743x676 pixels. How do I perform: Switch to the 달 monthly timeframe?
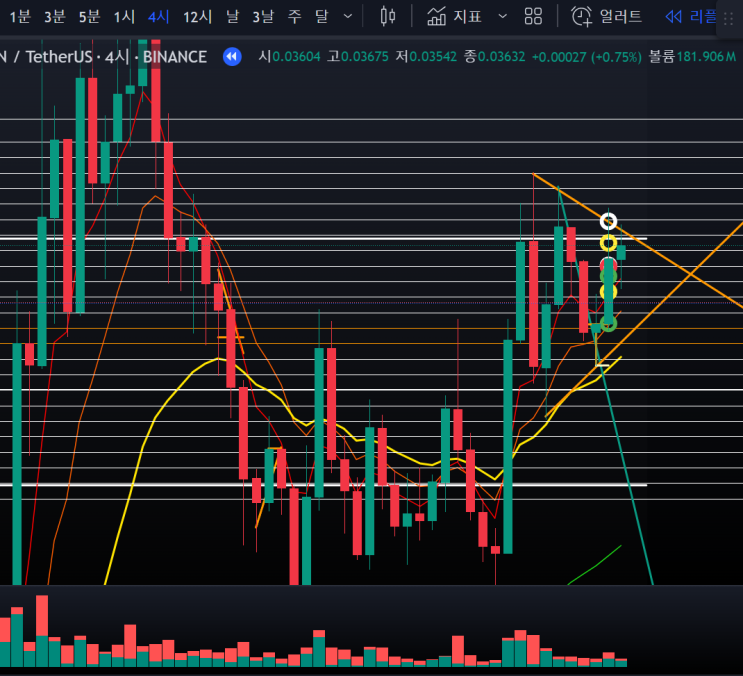pos(322,17)
